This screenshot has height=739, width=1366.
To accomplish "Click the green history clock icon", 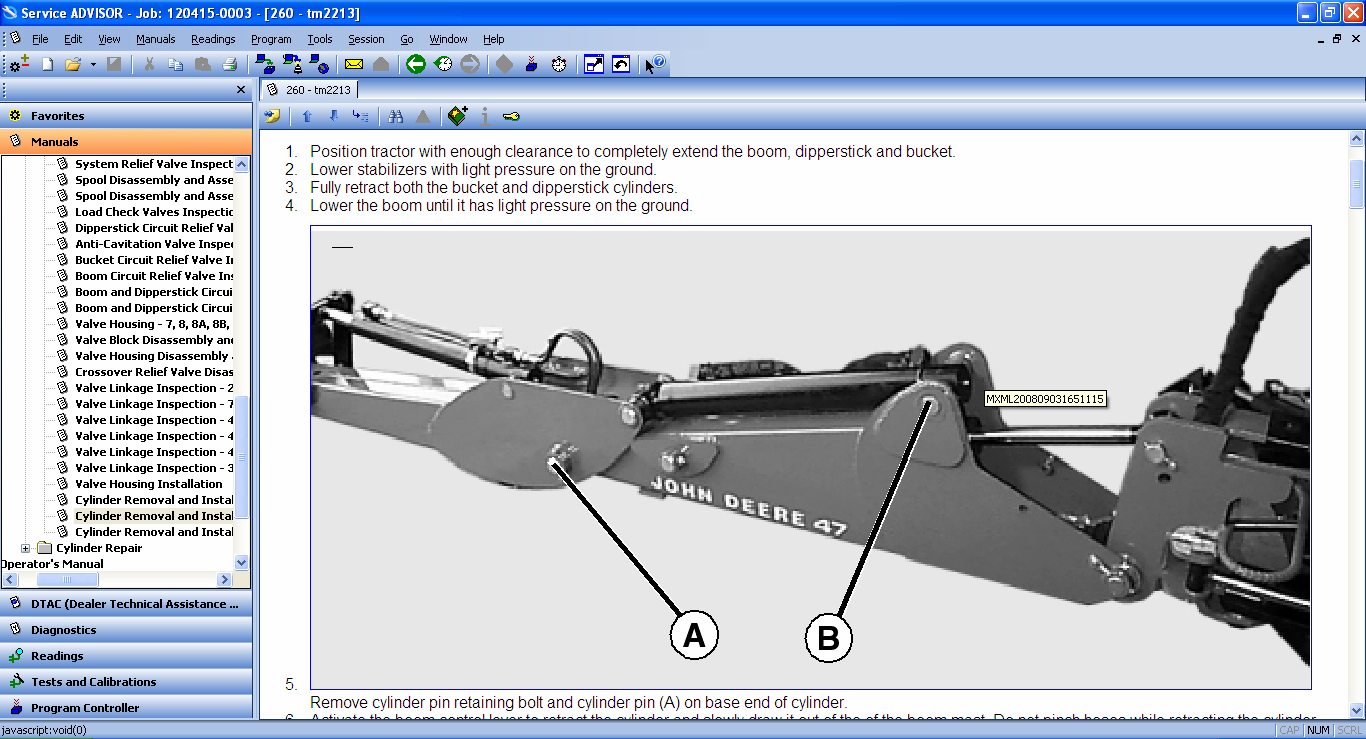I will pyautogui.click(x=443, y=64).
